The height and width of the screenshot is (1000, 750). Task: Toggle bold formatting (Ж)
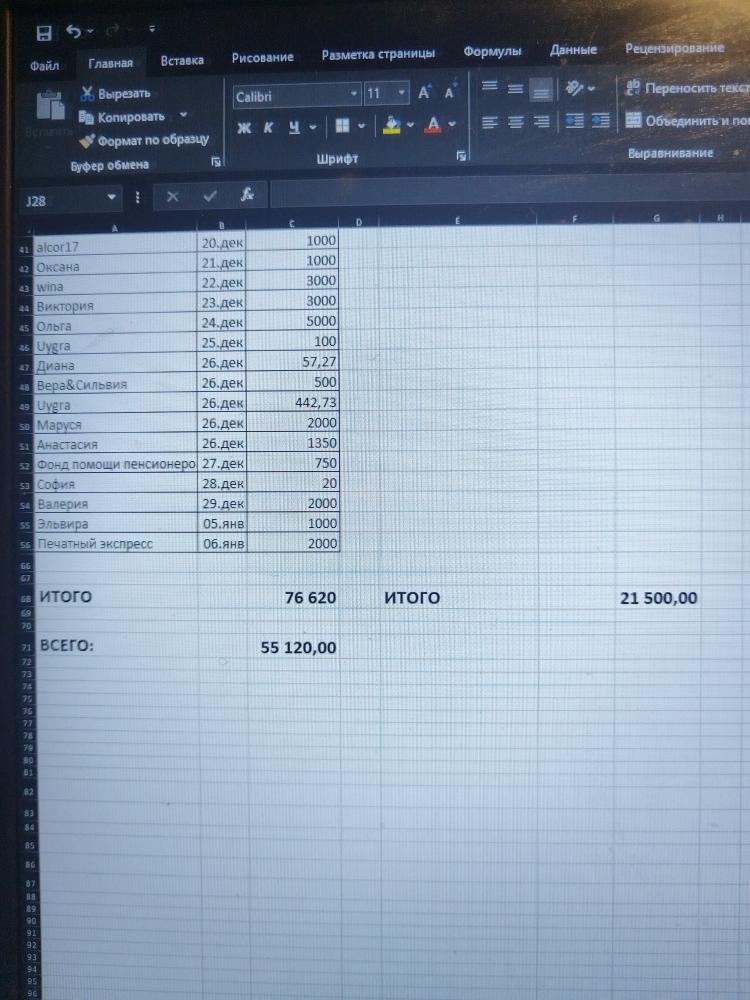point(243,127)
